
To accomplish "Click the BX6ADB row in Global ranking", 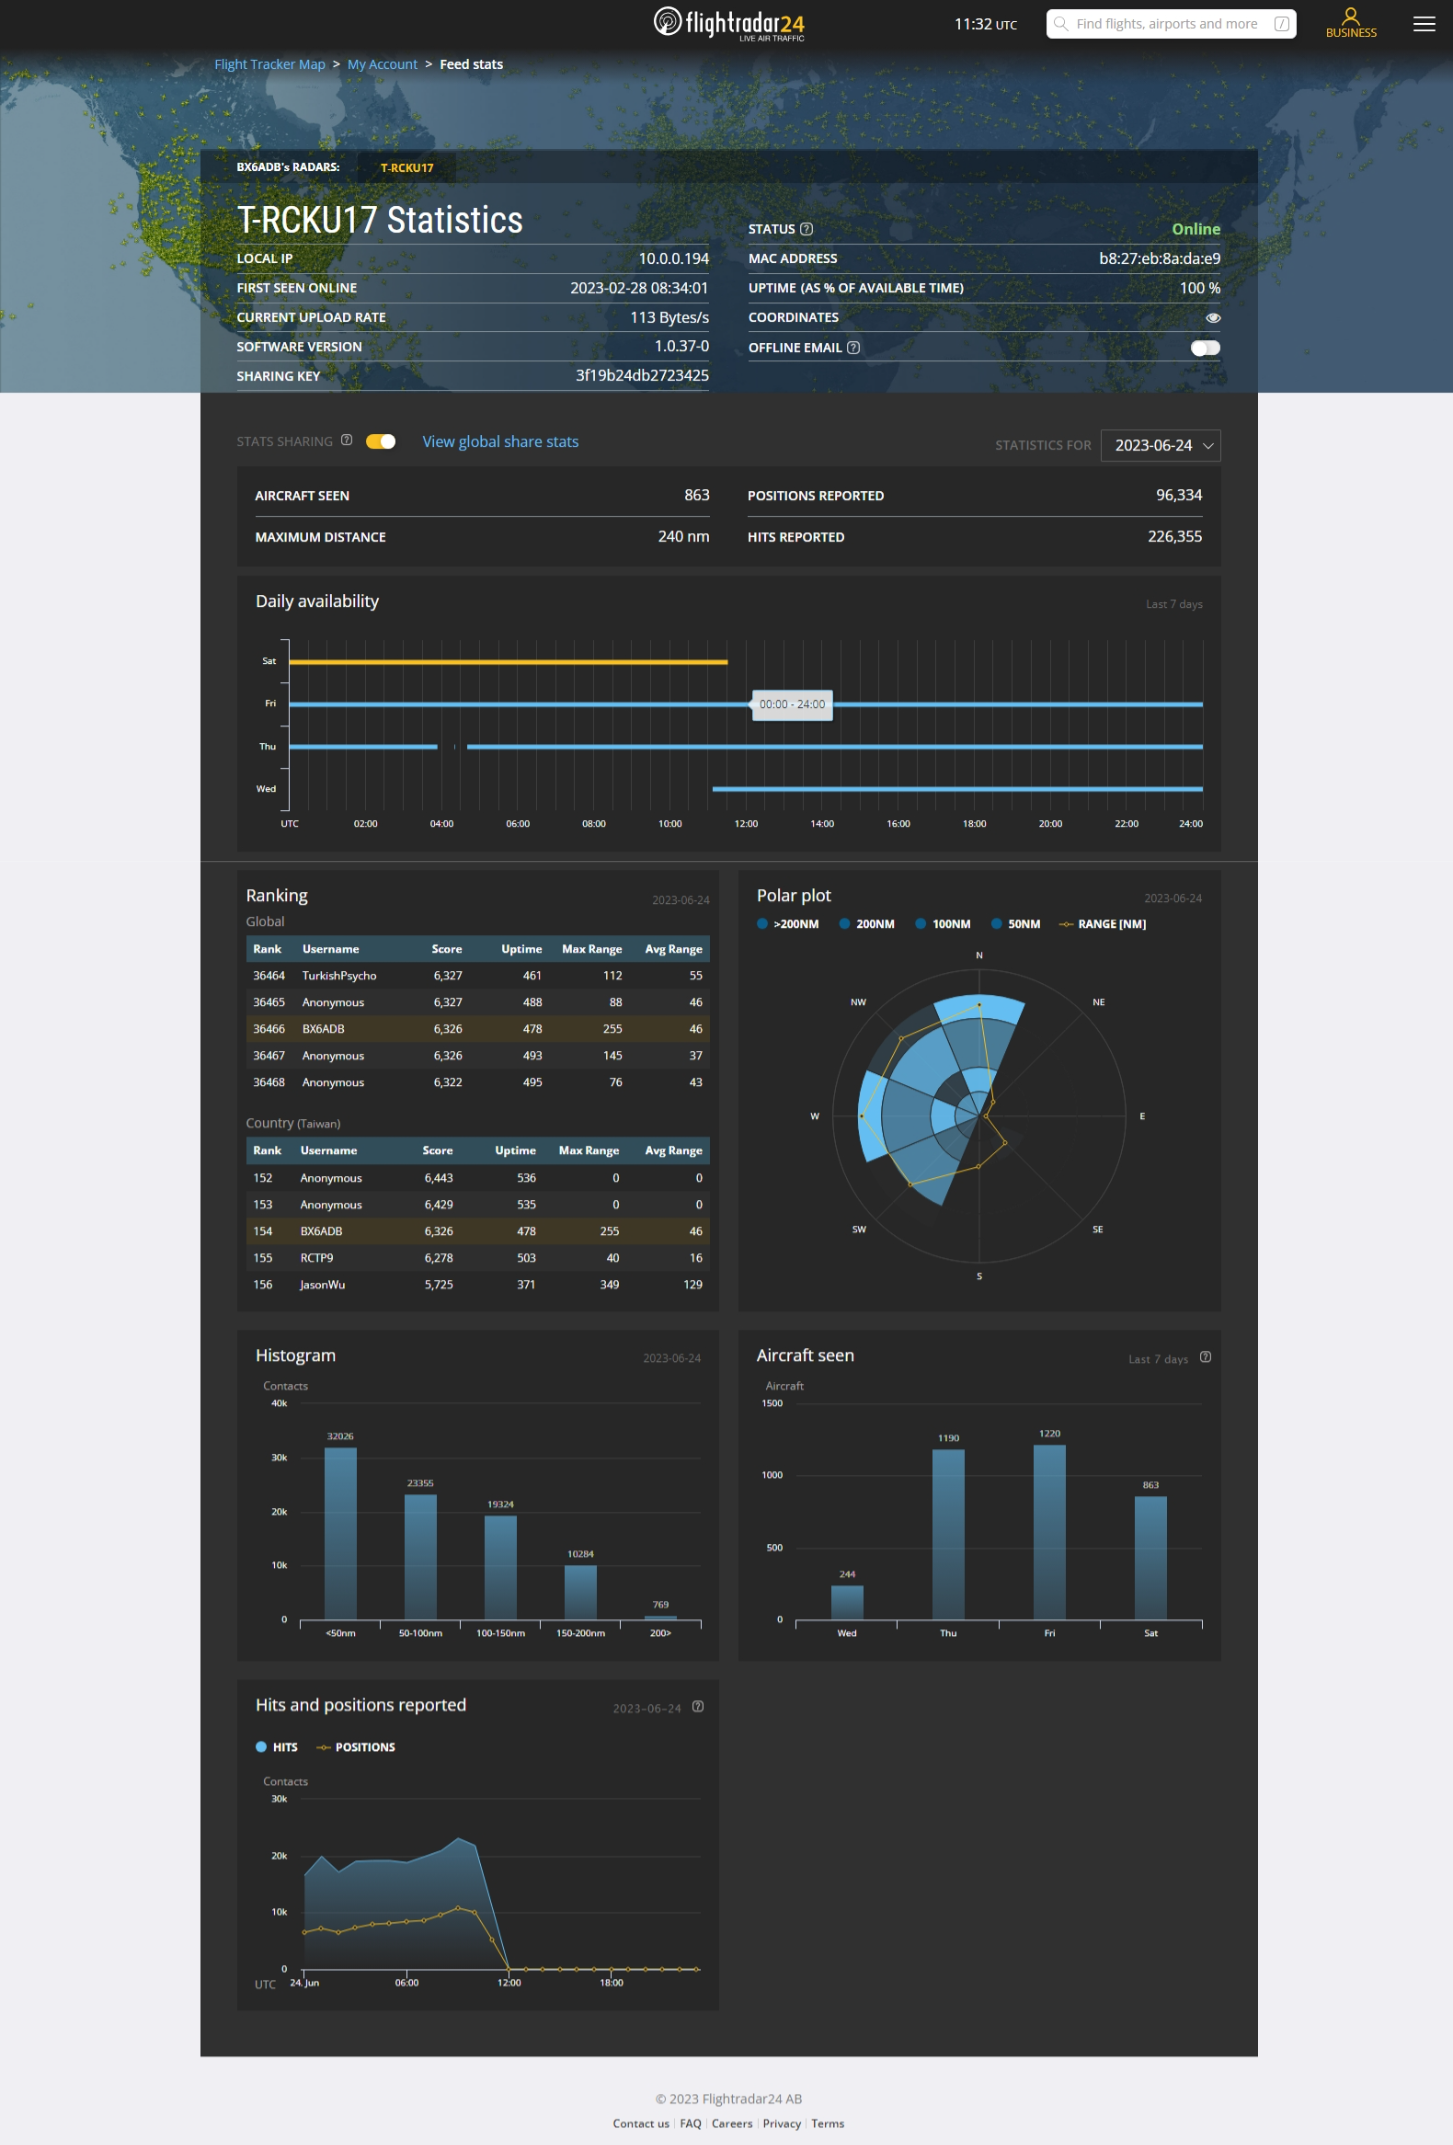I will coord(478,1029).
